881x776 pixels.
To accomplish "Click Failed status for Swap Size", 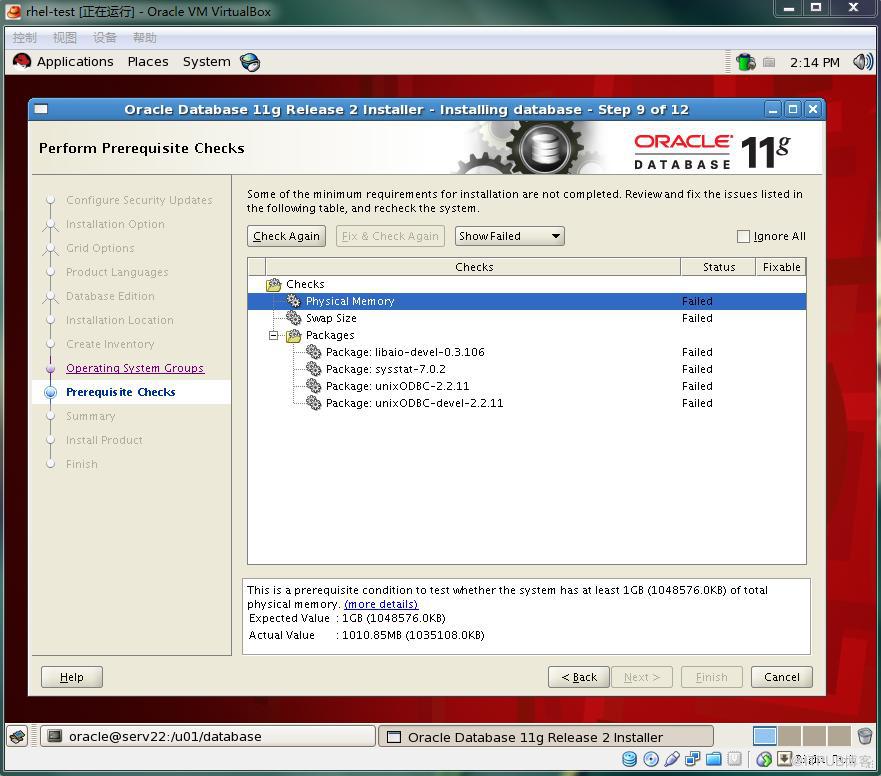I will click(x=697, y=318).
